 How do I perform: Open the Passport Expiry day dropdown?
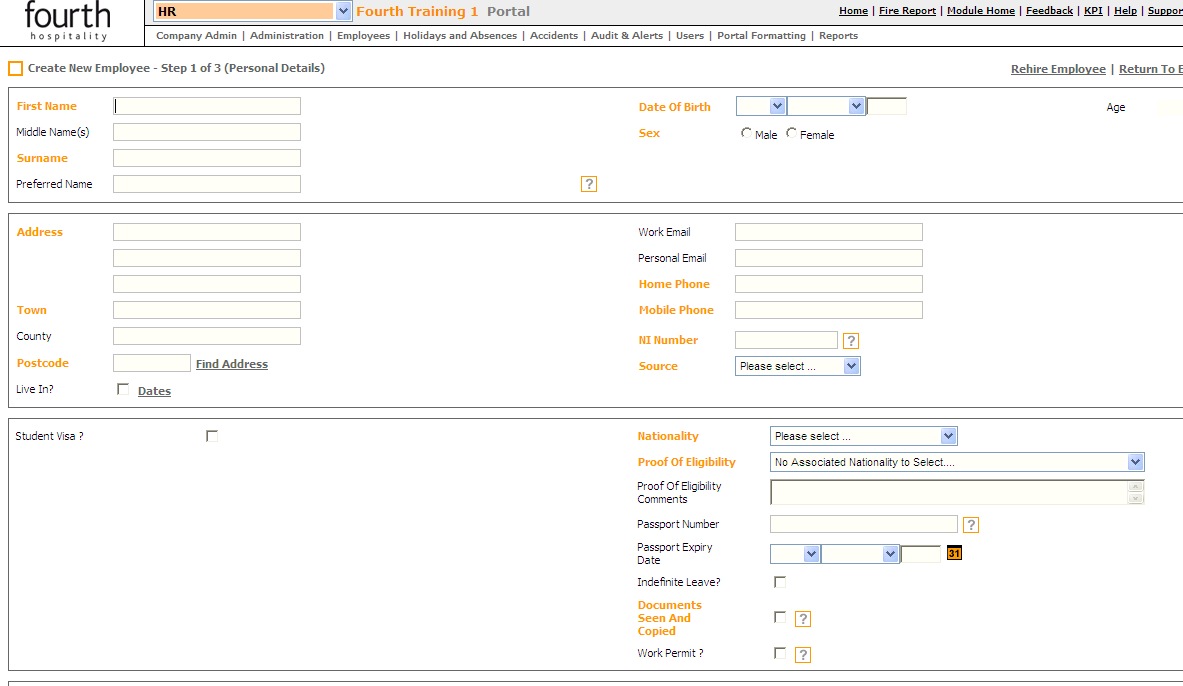click(x=795, y=554)
